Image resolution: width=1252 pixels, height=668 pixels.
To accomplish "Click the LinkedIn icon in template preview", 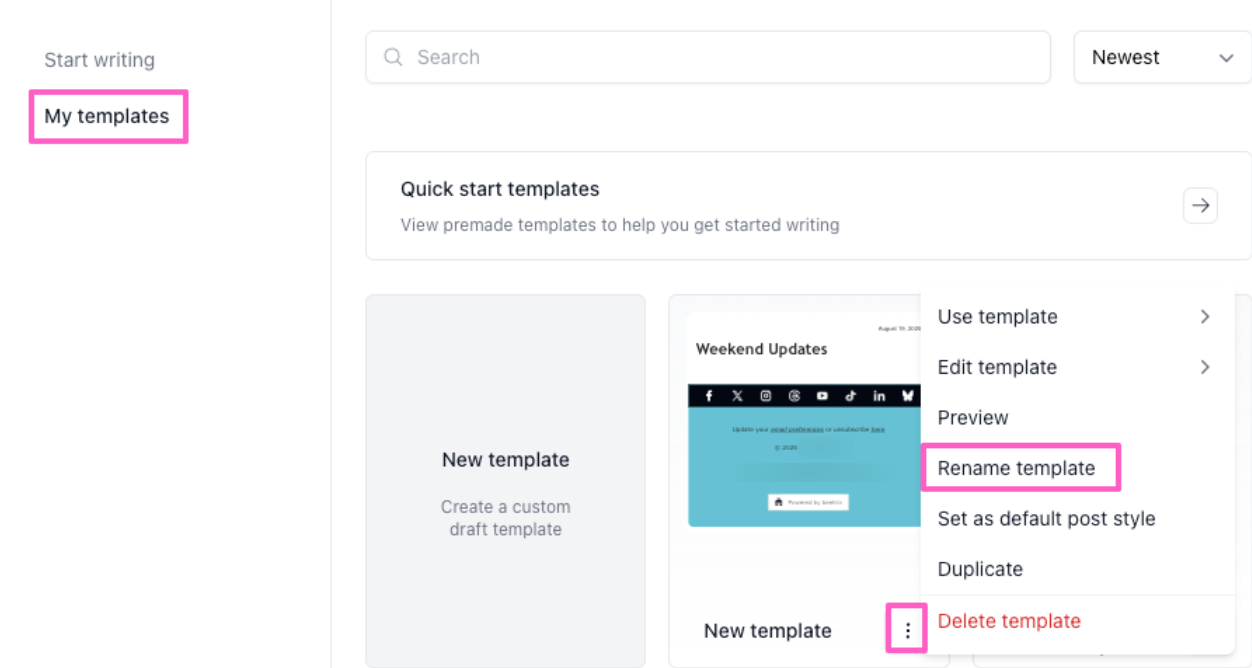I will point(879,396).
